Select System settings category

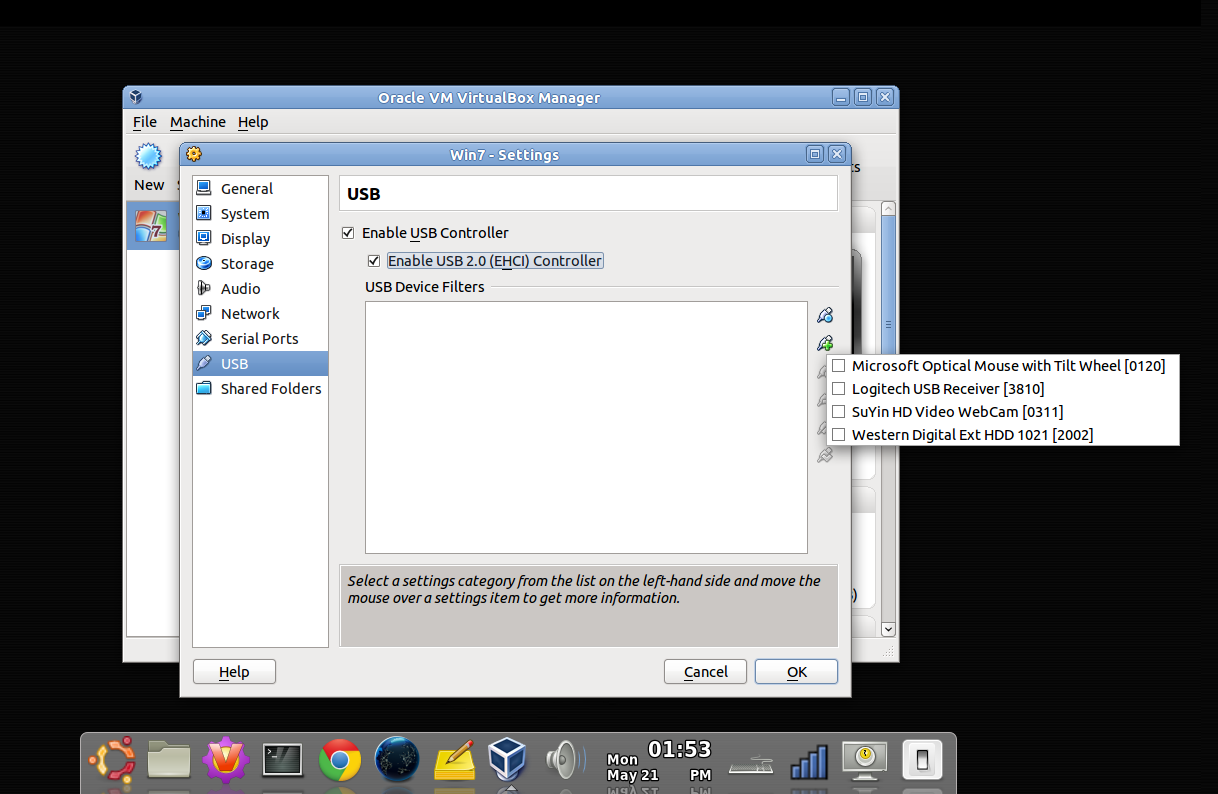click(260, 214)
